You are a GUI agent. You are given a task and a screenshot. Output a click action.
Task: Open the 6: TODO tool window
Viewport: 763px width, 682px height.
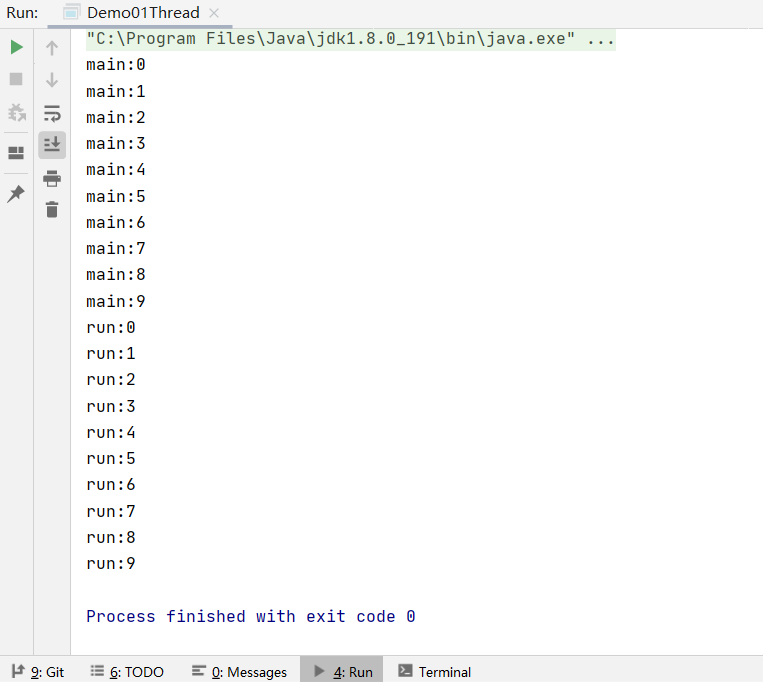[127, 671]
